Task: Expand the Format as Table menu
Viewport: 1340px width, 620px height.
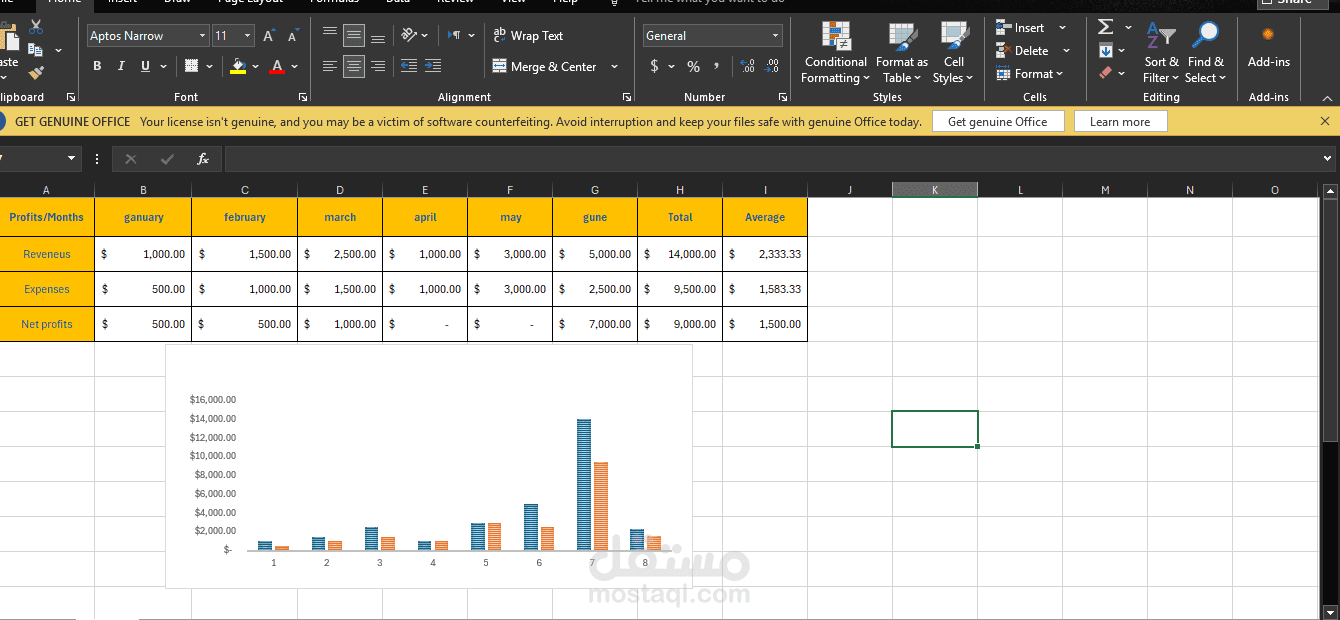Action: point(902,52)
